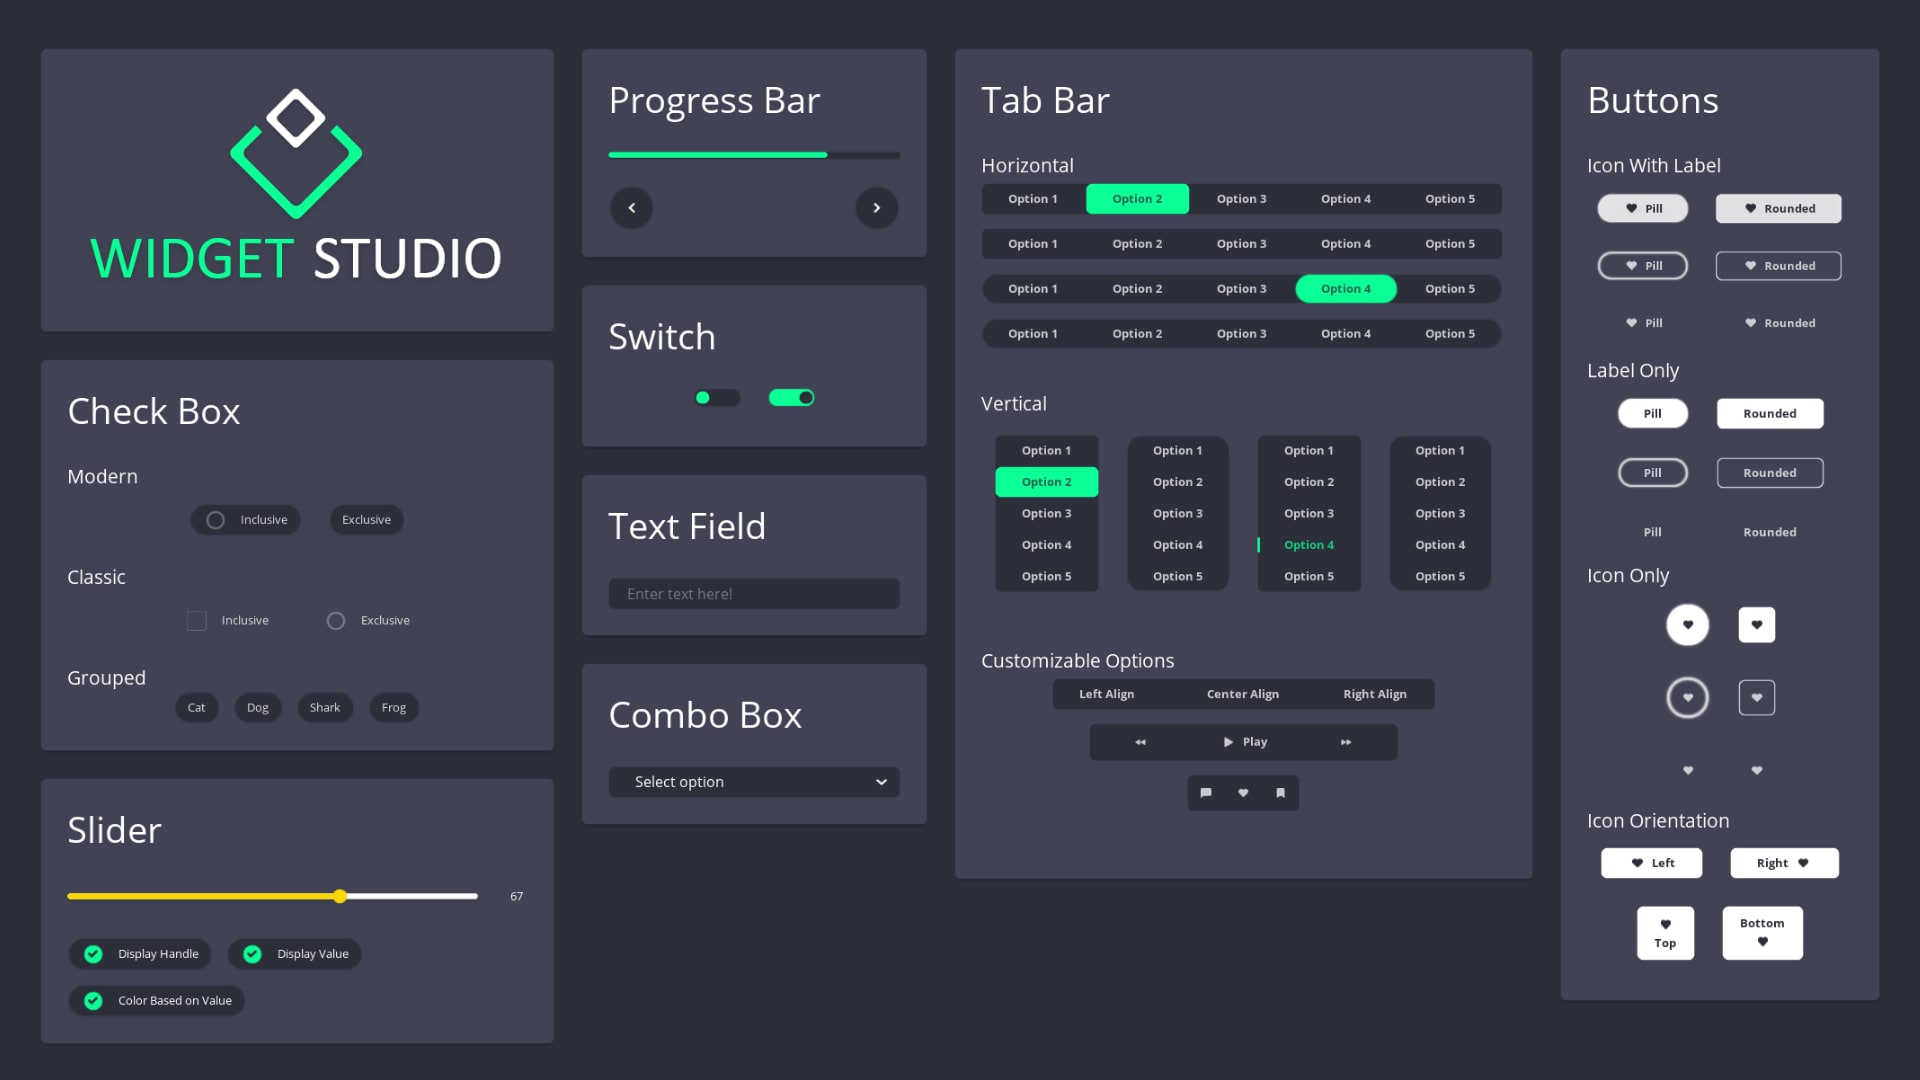Check the classic Inclusive checkbox
Image resolution: width=1920 pixels, height=1080 pixels.
pos(196,620)
